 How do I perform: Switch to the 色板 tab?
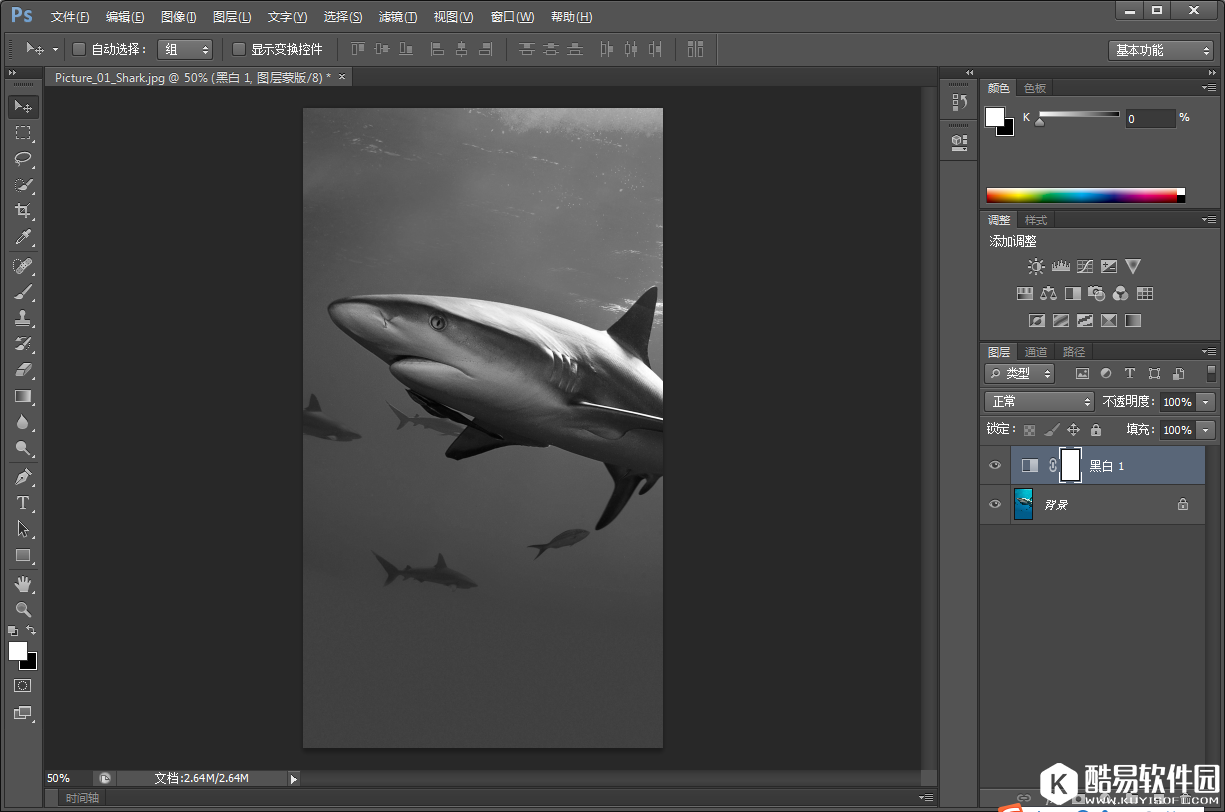(x=1035, y=88)
